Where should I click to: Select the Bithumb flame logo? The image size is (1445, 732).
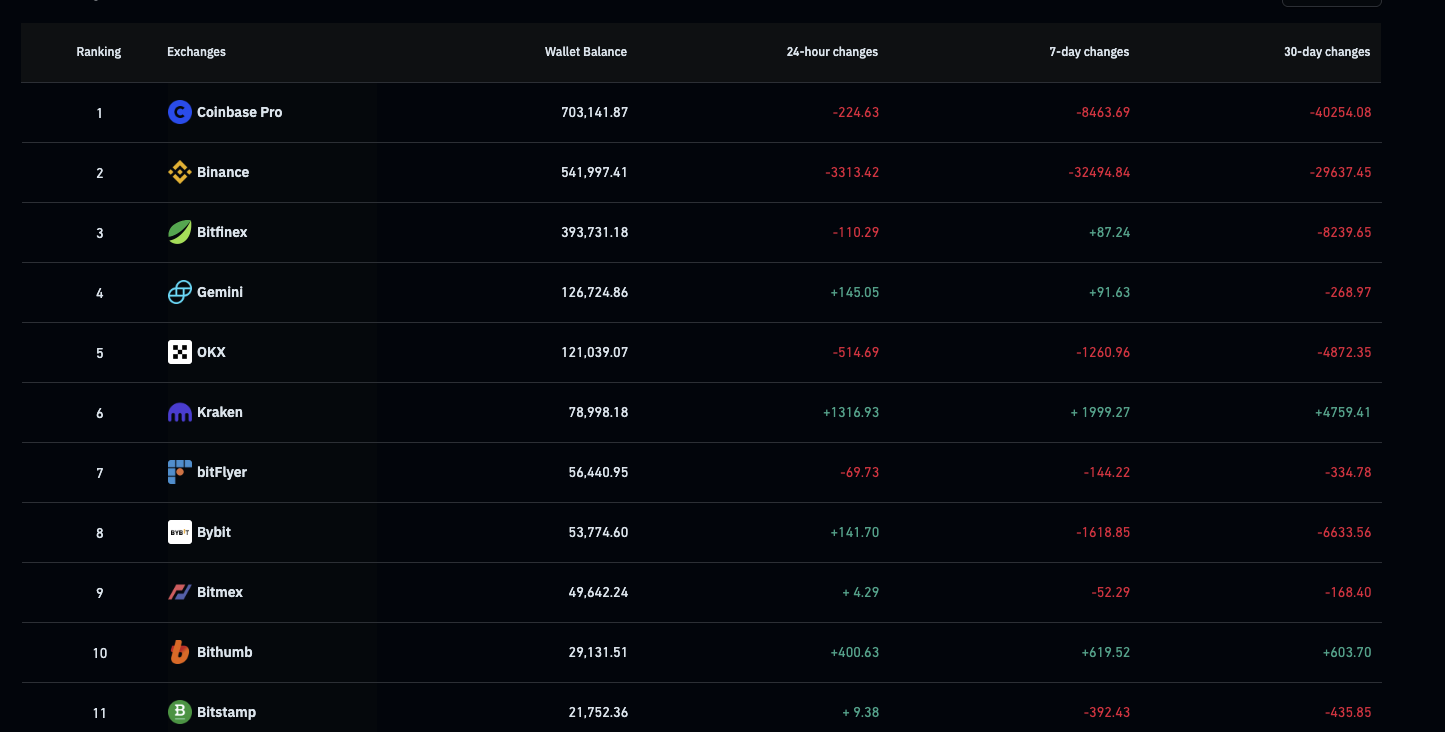[178, 652]
